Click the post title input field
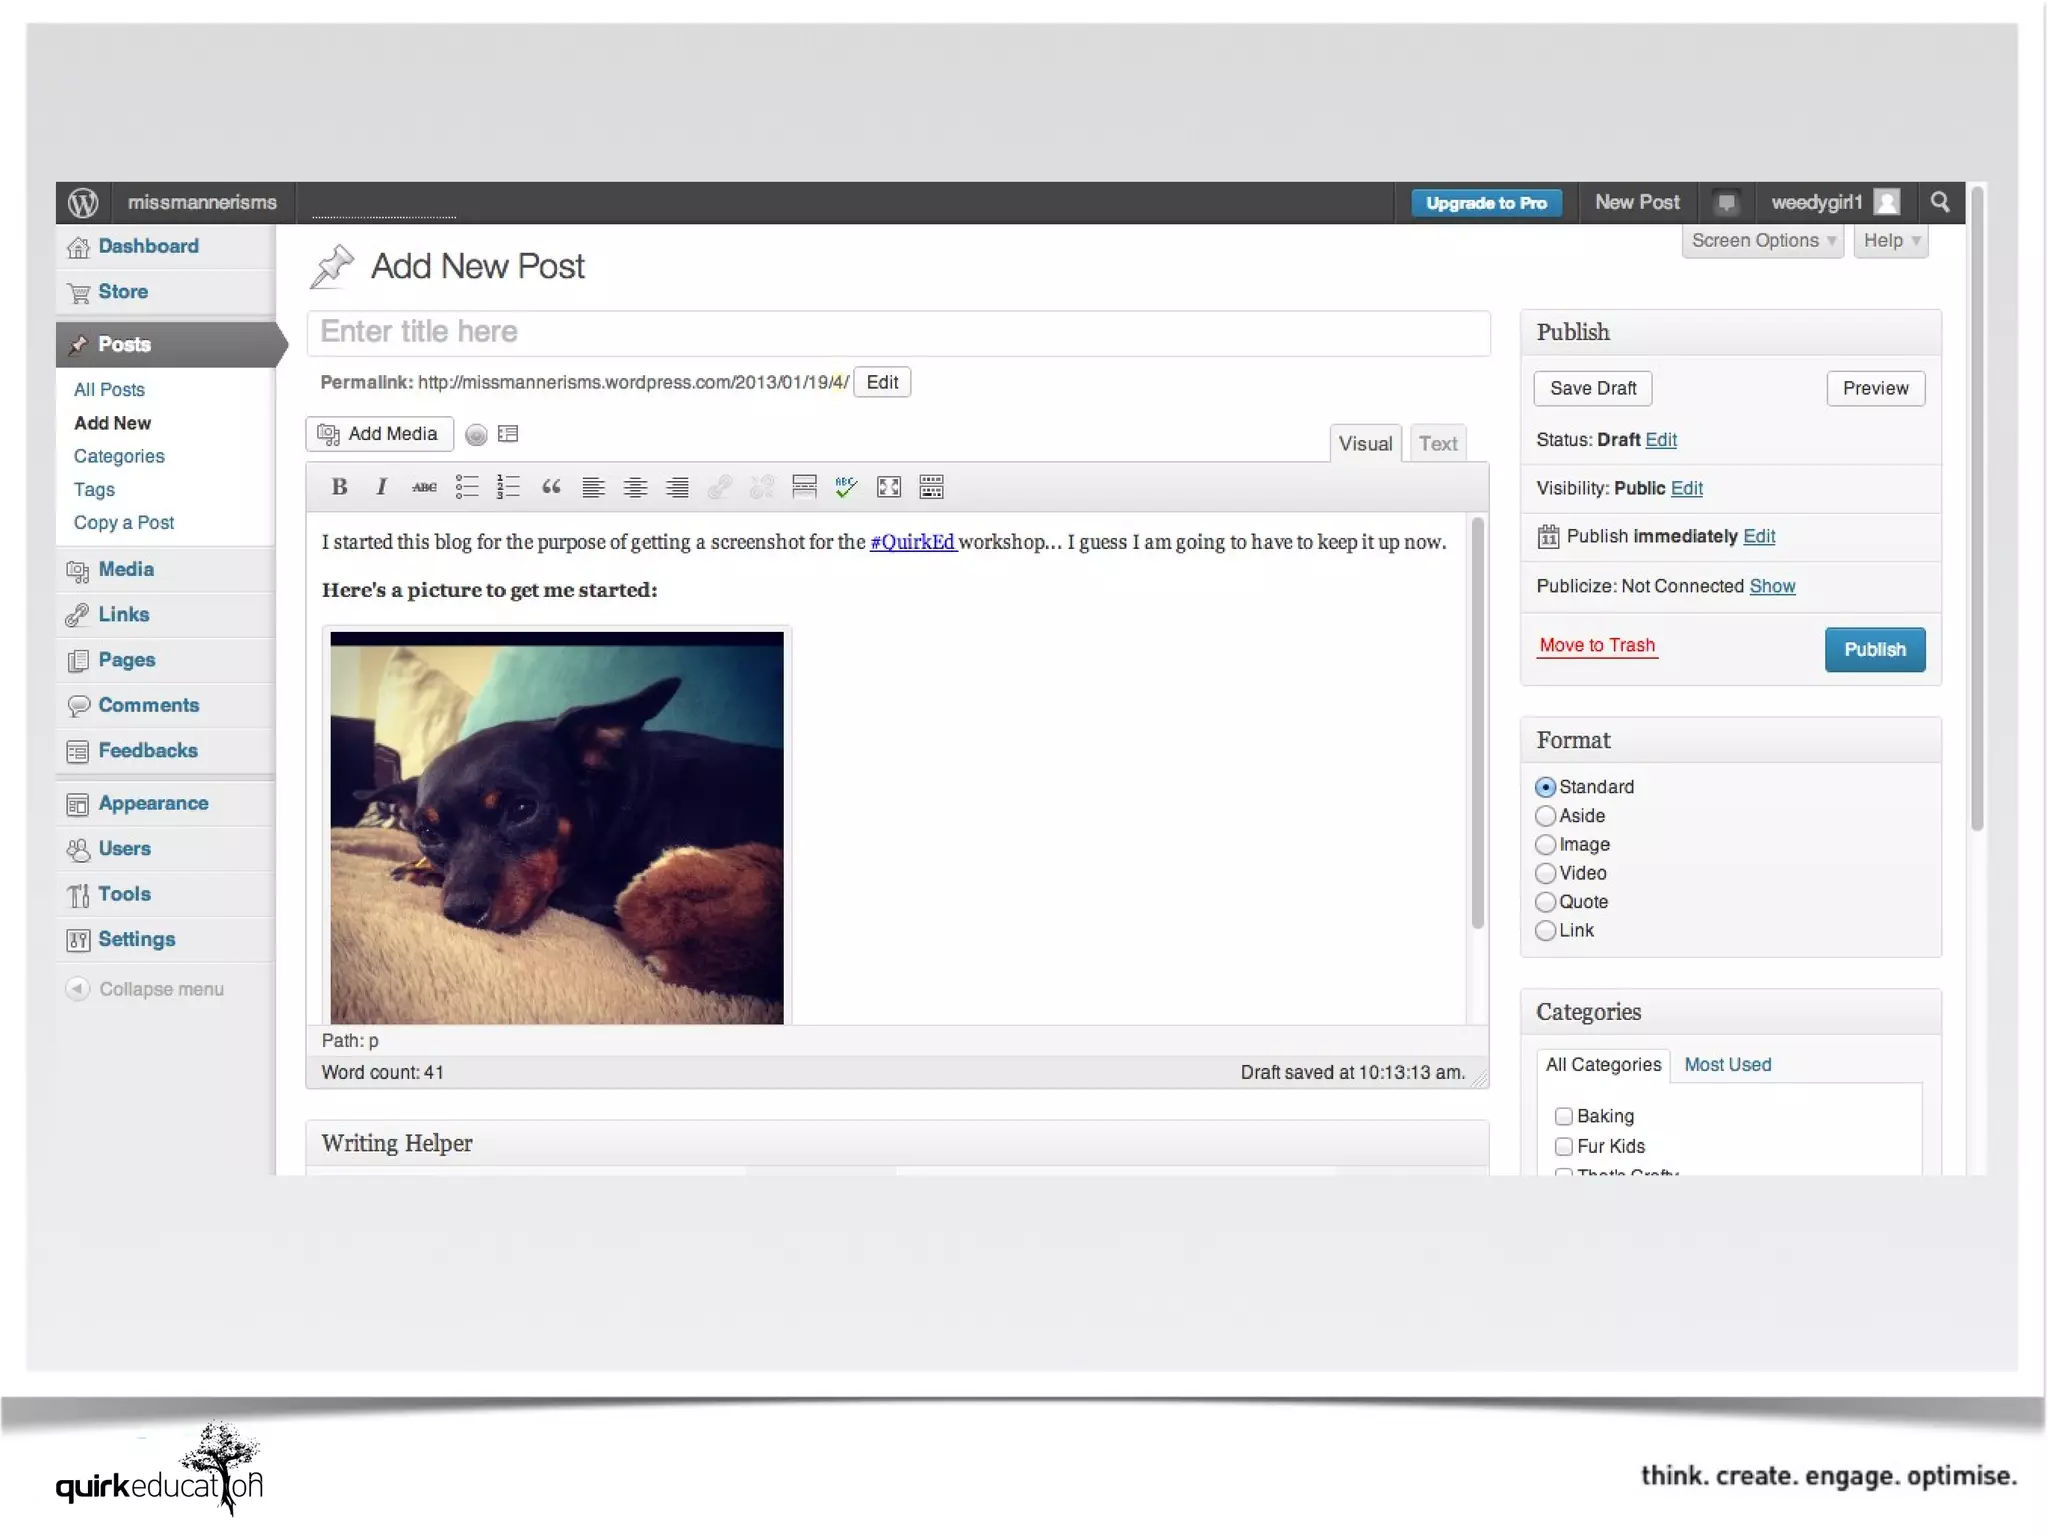Screen dimensions: 2048x1536 click(x=898, y=332)
